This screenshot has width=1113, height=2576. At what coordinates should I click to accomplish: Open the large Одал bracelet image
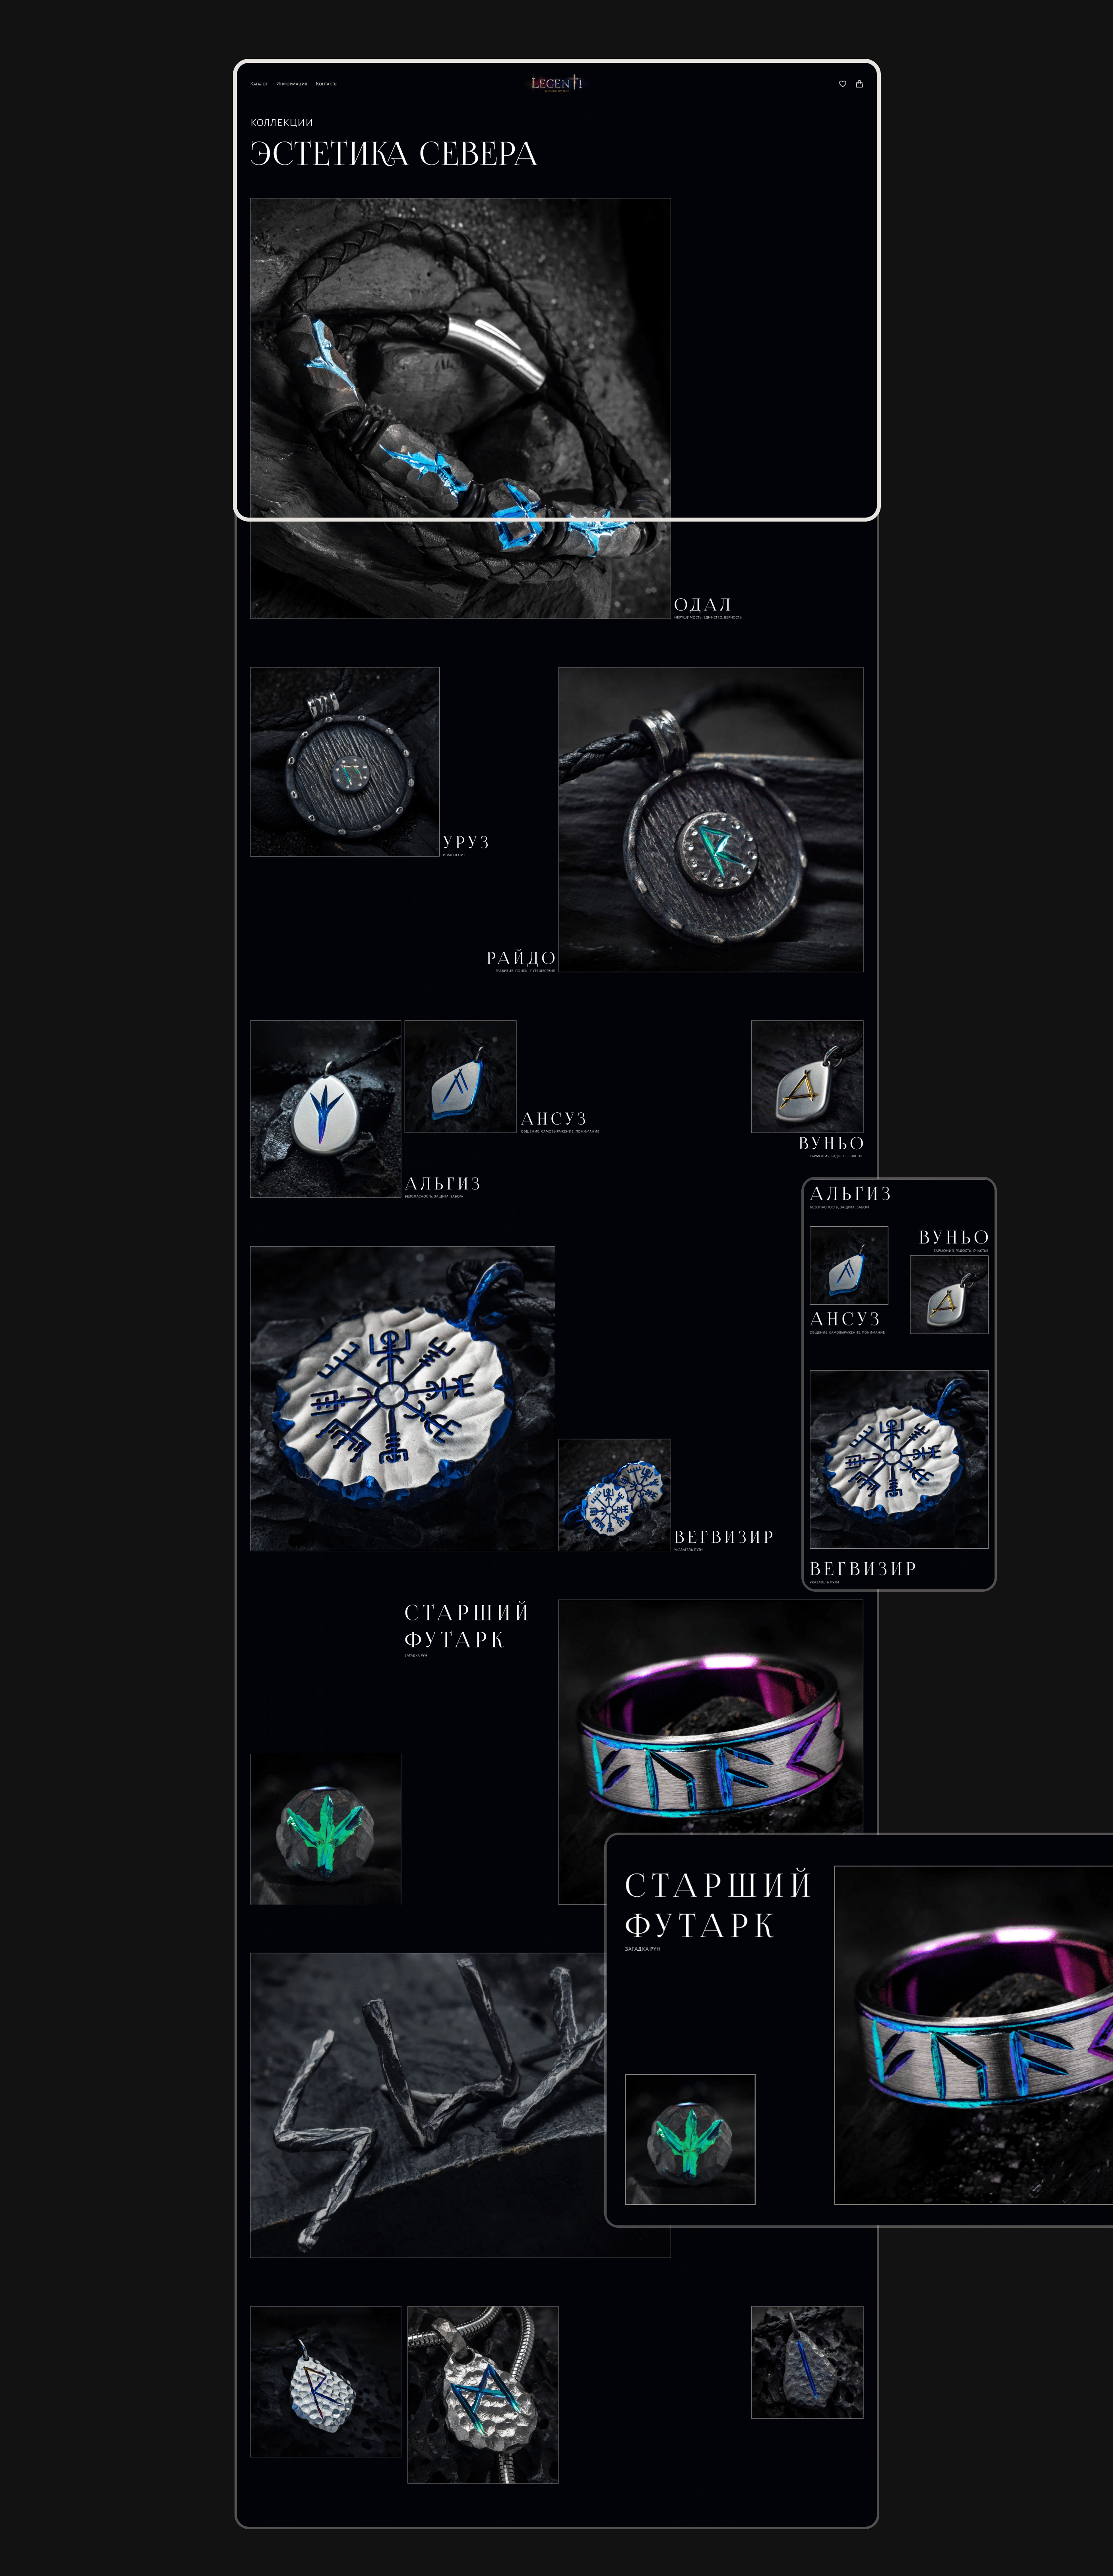(460, 408)
